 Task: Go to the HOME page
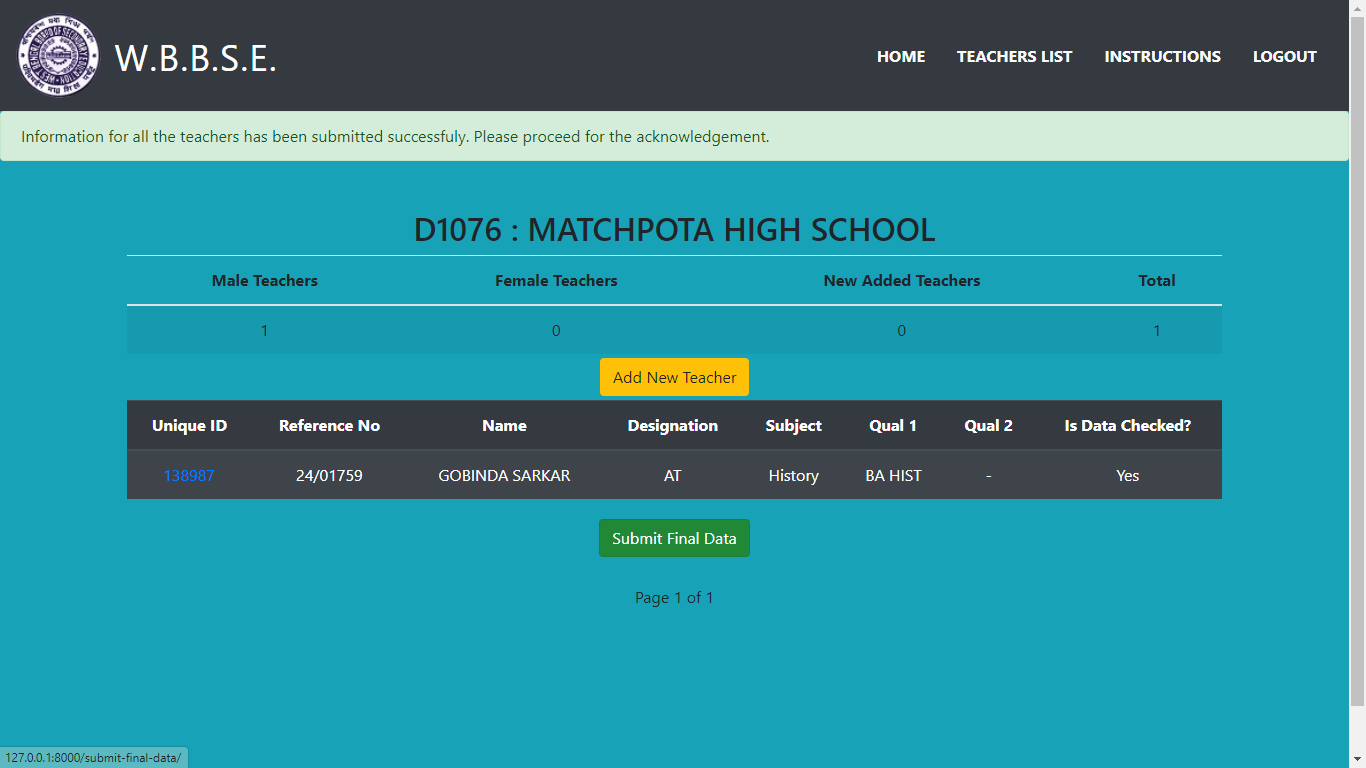click(900, 57)
